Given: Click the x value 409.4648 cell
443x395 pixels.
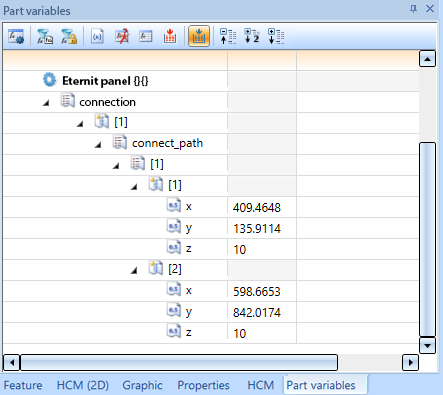Looking at the screenshot, I should 262,207.
